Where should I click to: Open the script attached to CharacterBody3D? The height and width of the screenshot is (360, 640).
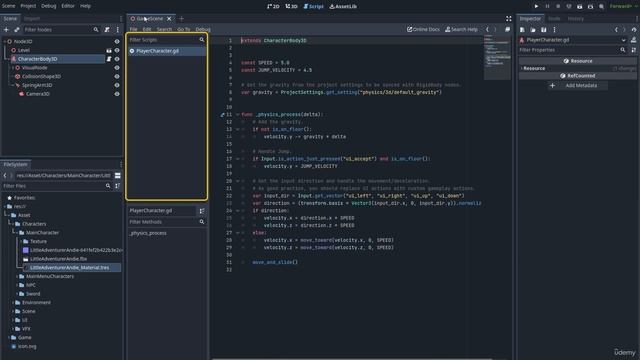(x=109, y=59)
